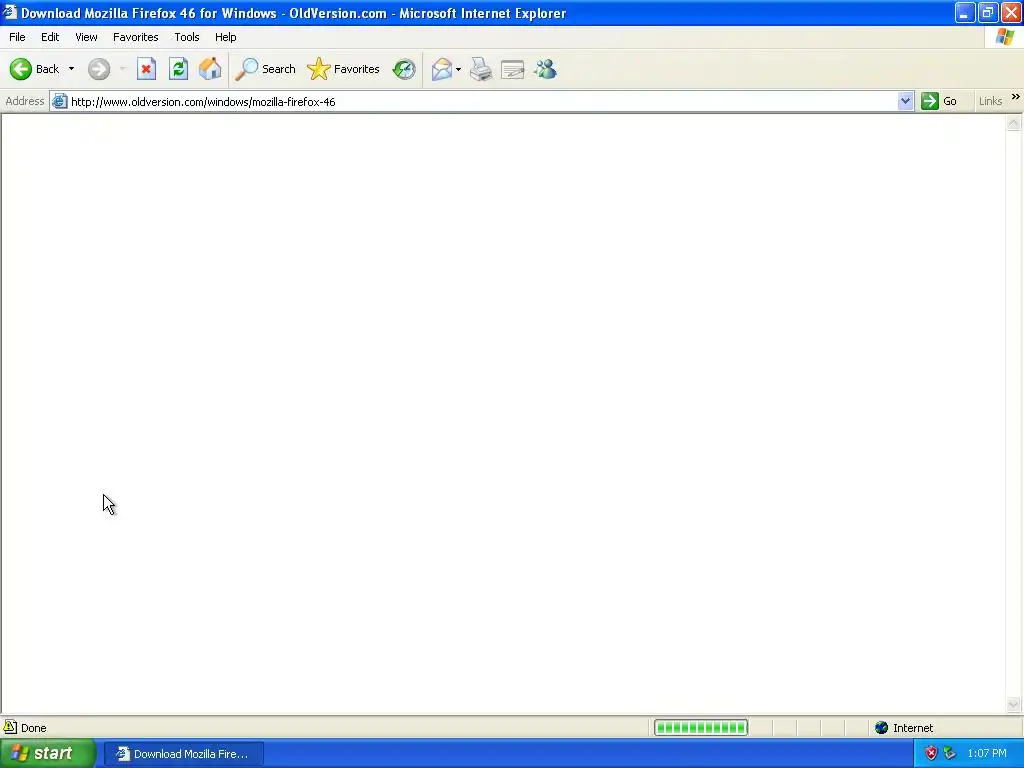Stop page loading with red X icon
Screen dimensions: 1024x768
coord(146,69)
